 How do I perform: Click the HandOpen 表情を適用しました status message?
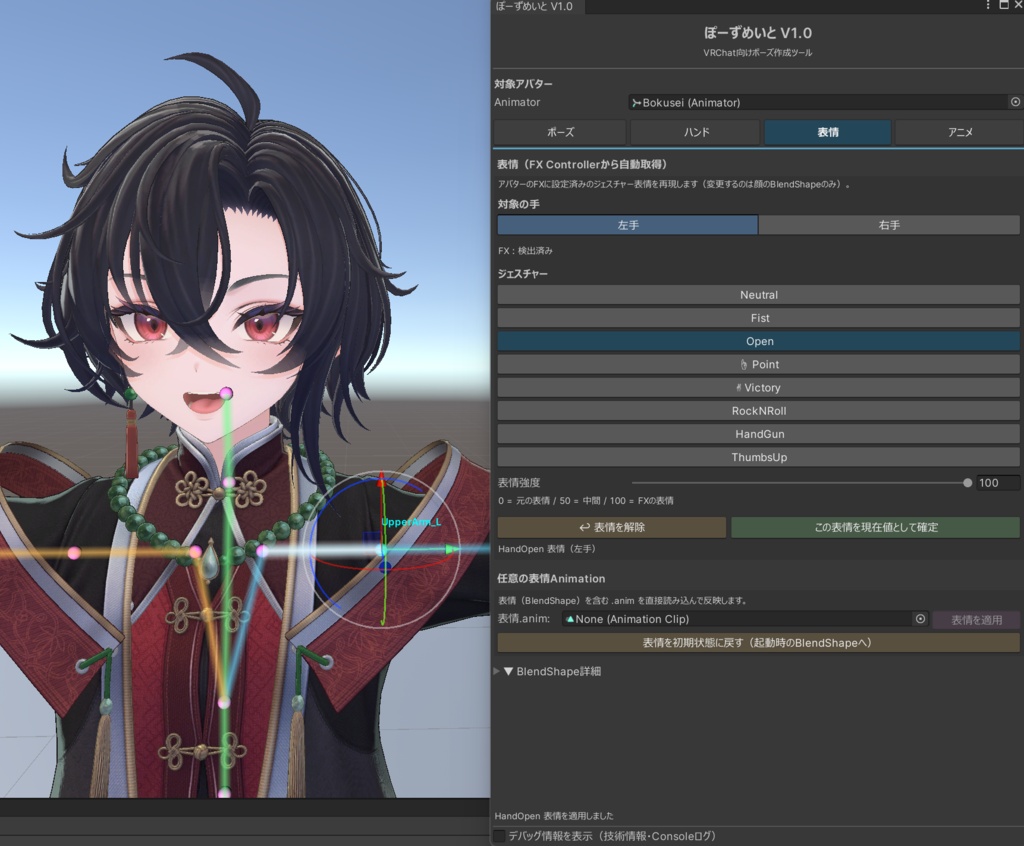point(554,816)
